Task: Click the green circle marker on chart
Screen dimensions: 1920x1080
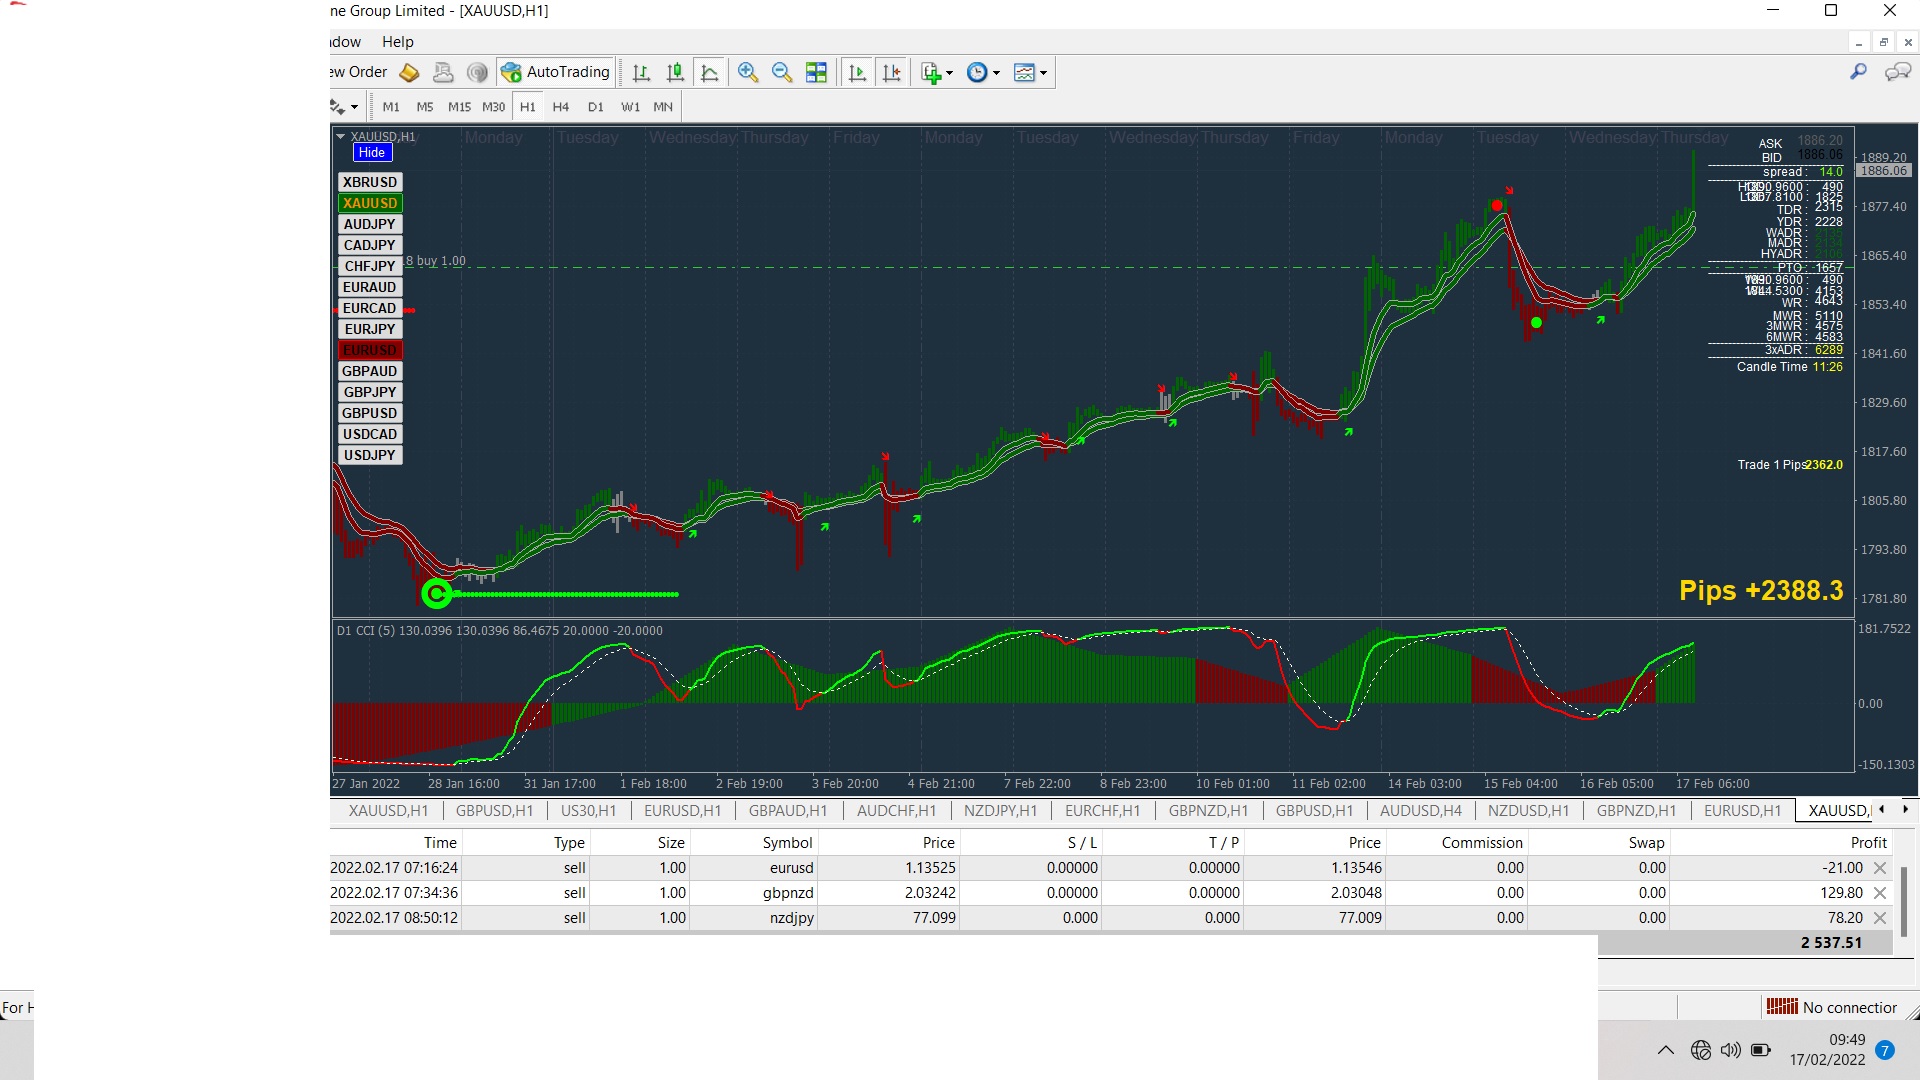Action: click(x=436, y=594)
